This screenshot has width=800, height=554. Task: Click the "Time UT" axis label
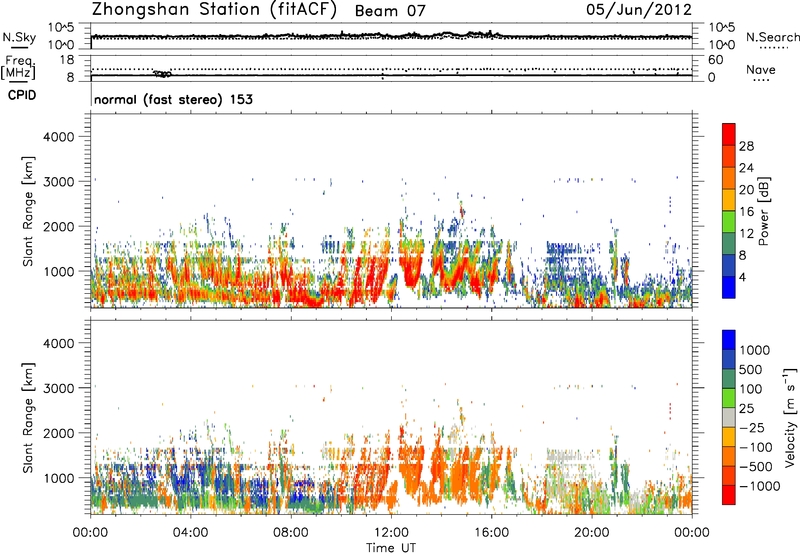tap(391, 548)
